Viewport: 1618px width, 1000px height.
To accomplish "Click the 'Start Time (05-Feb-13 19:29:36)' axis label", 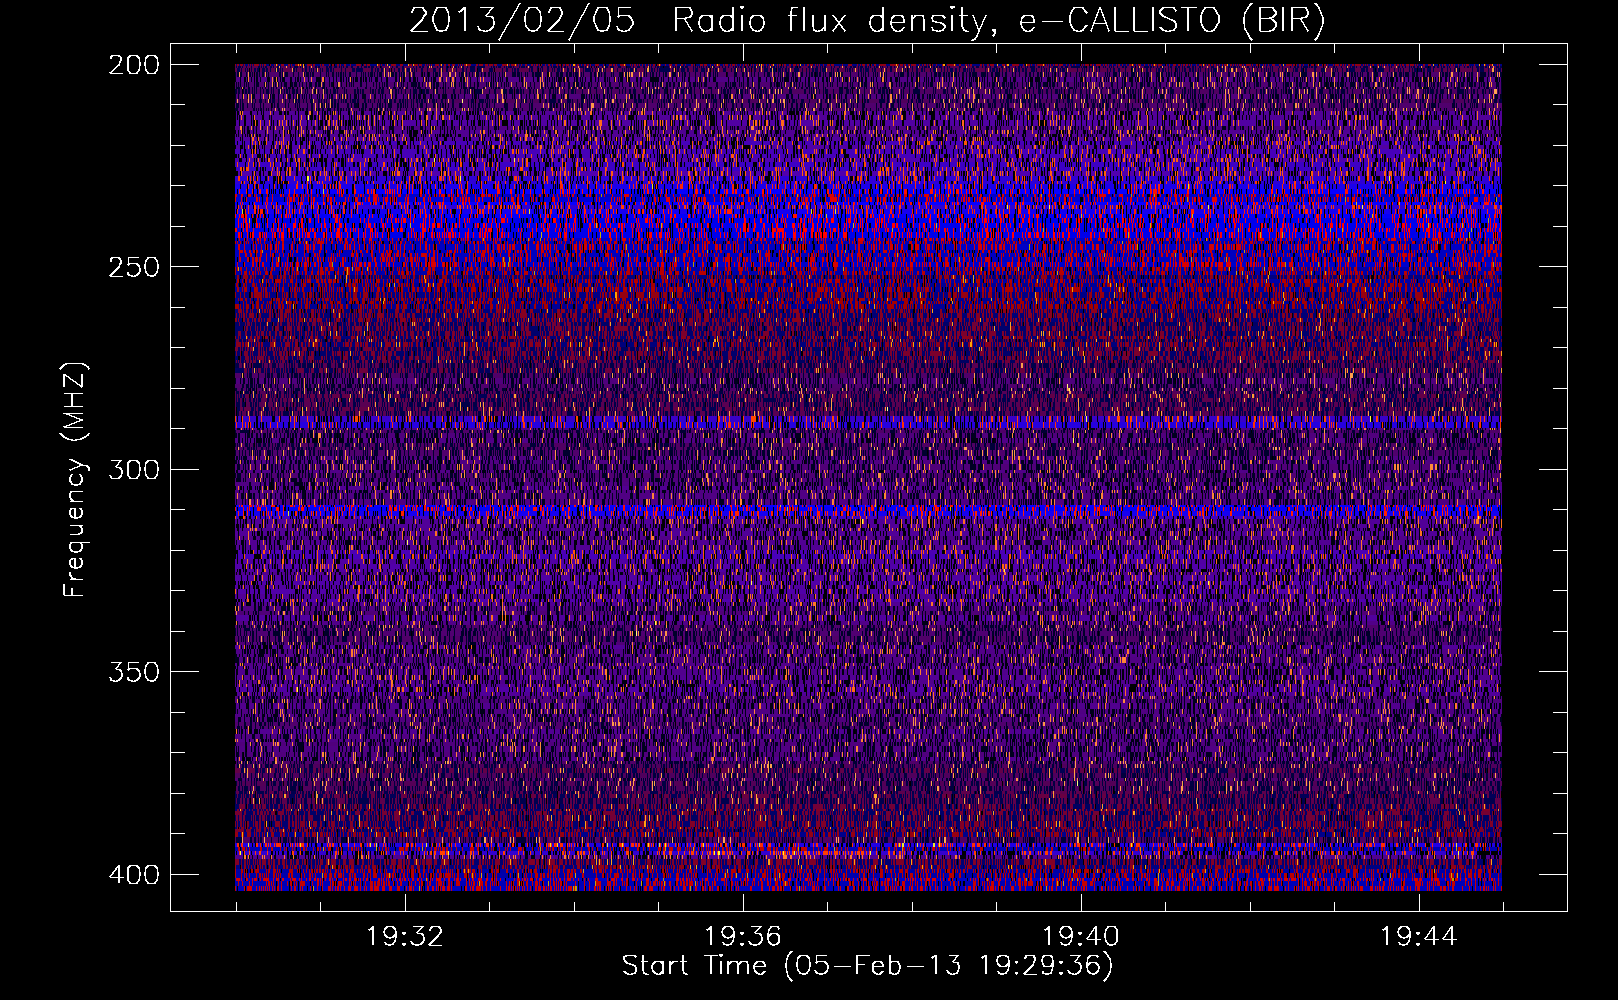I will 867,966.
